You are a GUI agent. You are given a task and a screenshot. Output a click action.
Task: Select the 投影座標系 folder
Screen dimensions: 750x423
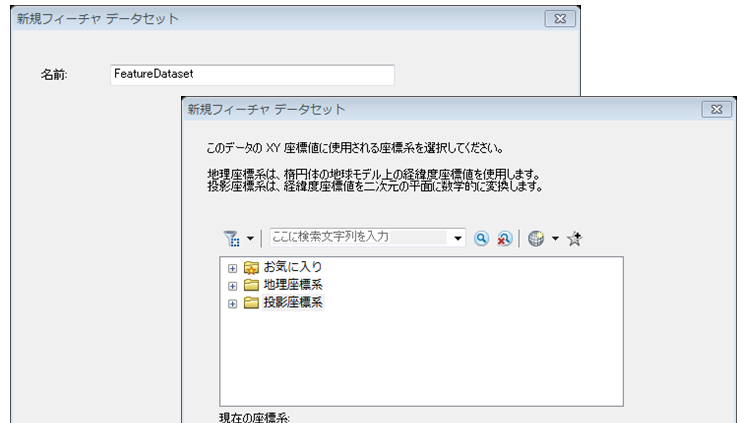(293, 302)
